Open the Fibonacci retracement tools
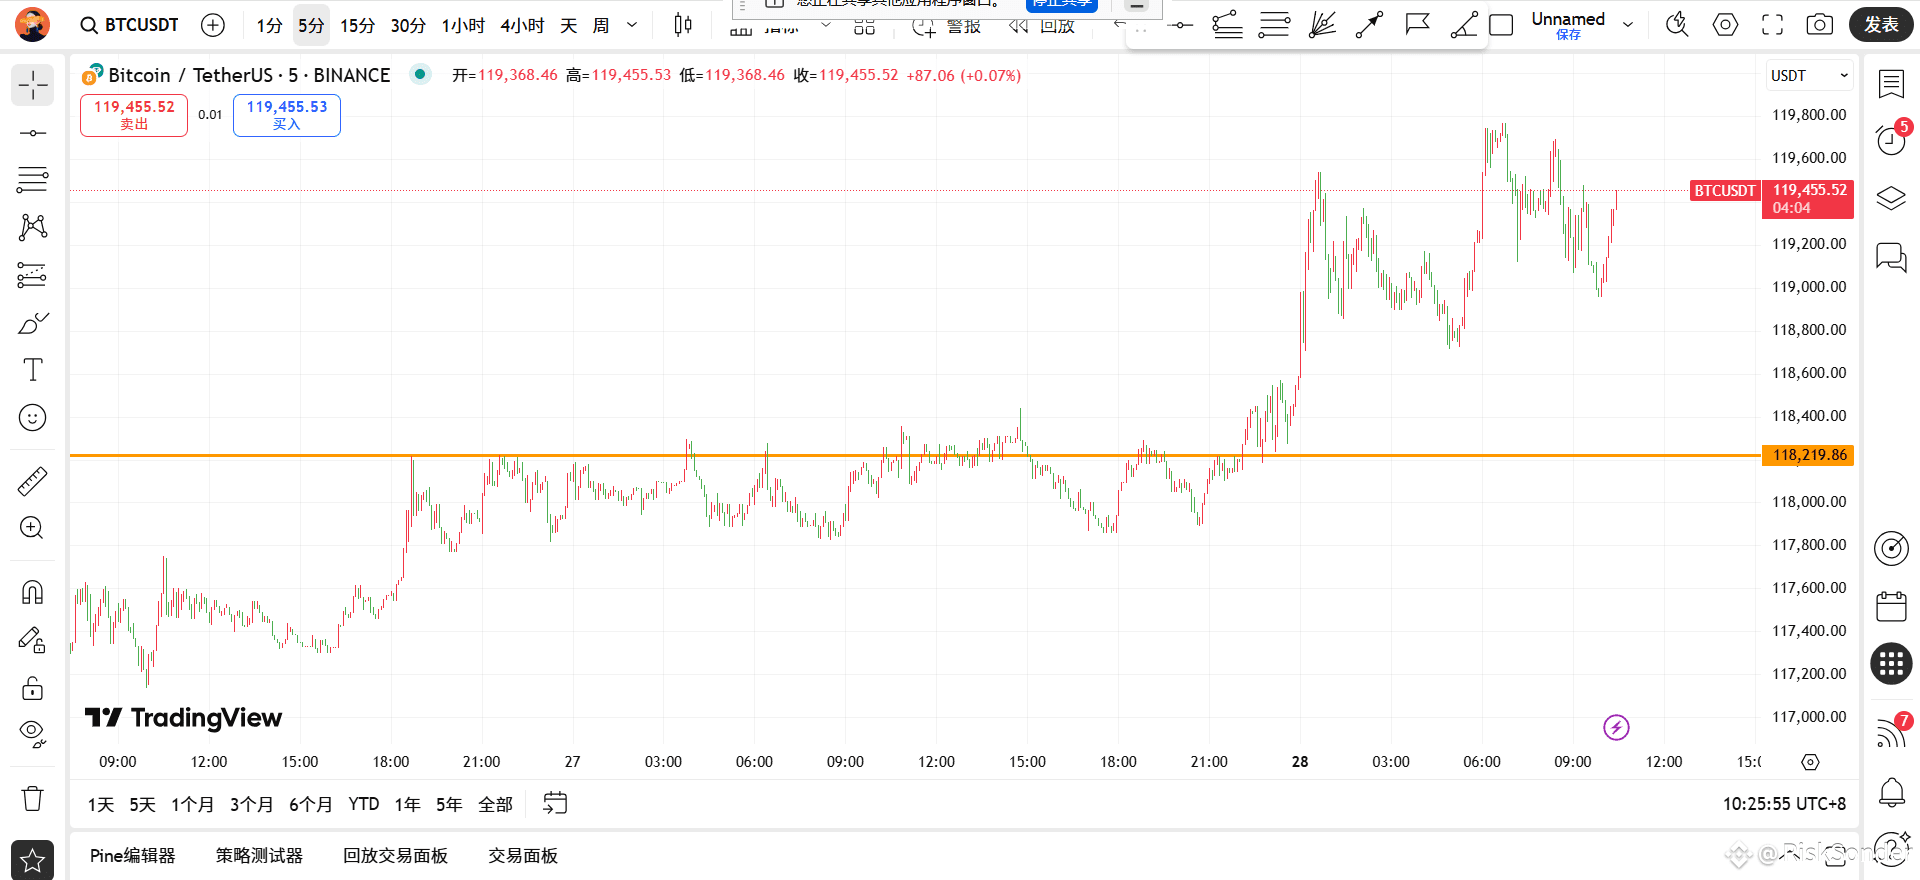Viewport: 1920px width, 880px height. tap(33, 180)
